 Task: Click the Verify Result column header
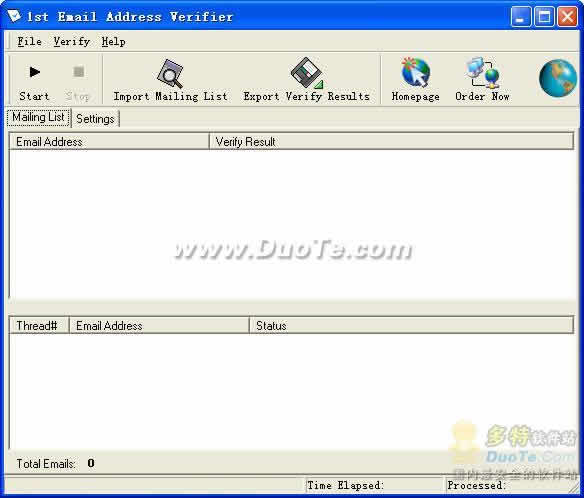[x=391, y=142]
